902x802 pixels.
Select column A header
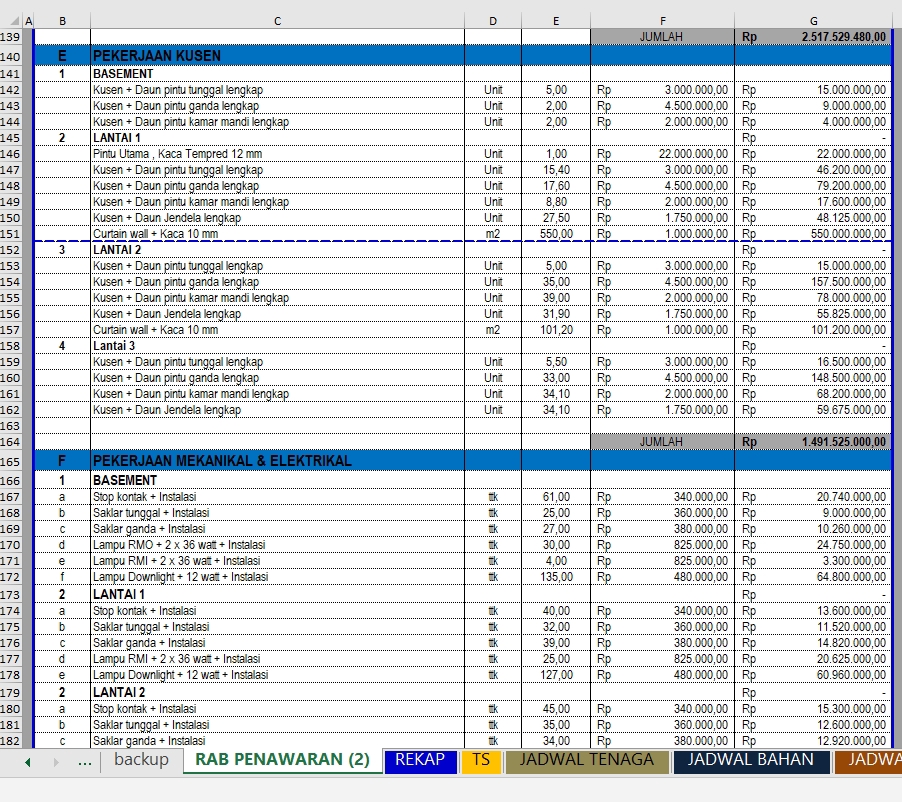click(29, 20)
